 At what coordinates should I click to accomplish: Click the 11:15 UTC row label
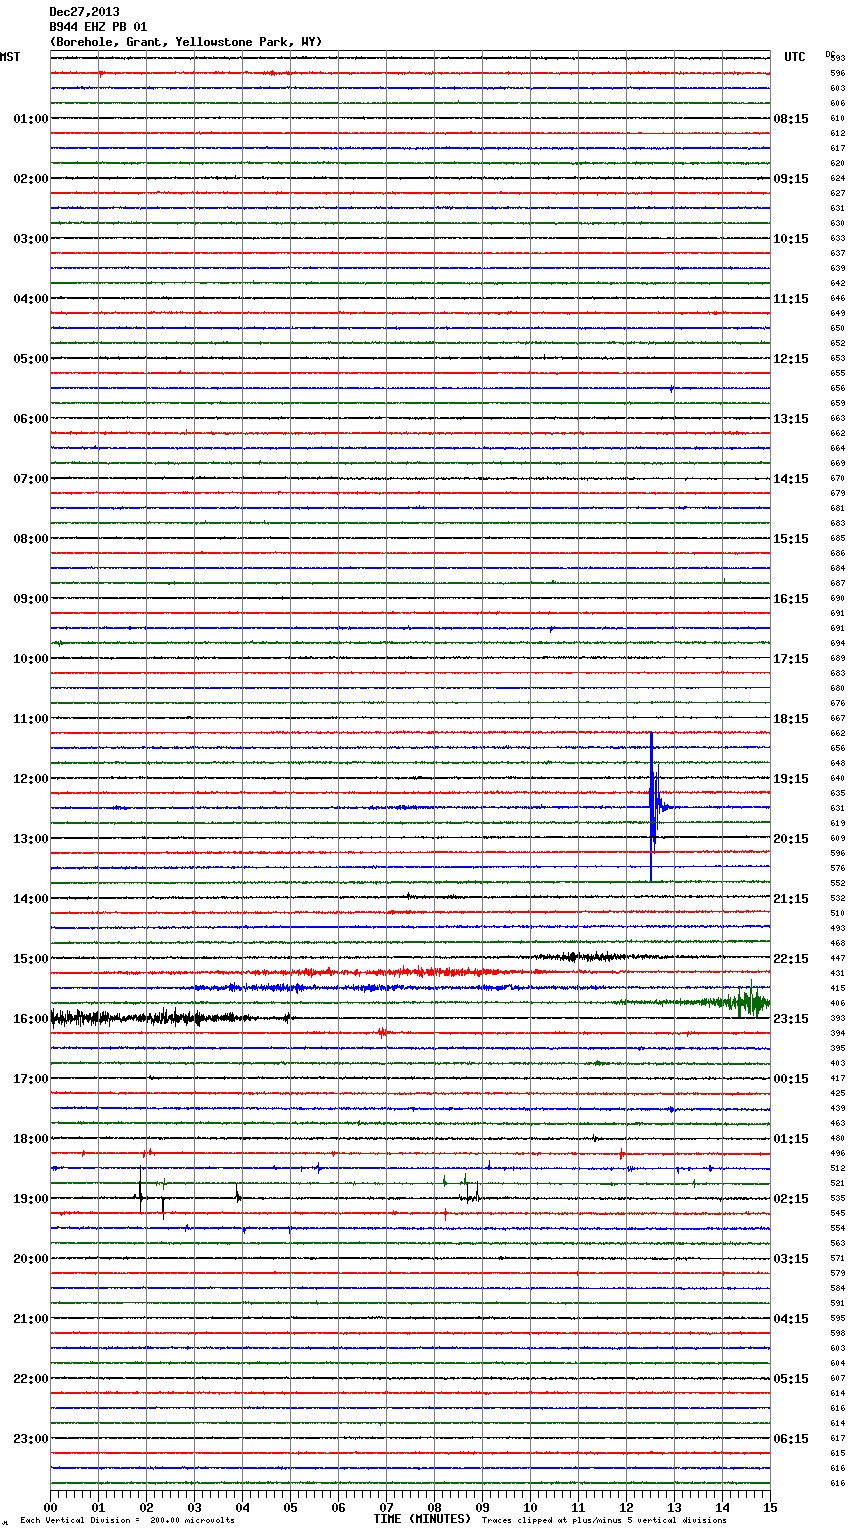791,299
